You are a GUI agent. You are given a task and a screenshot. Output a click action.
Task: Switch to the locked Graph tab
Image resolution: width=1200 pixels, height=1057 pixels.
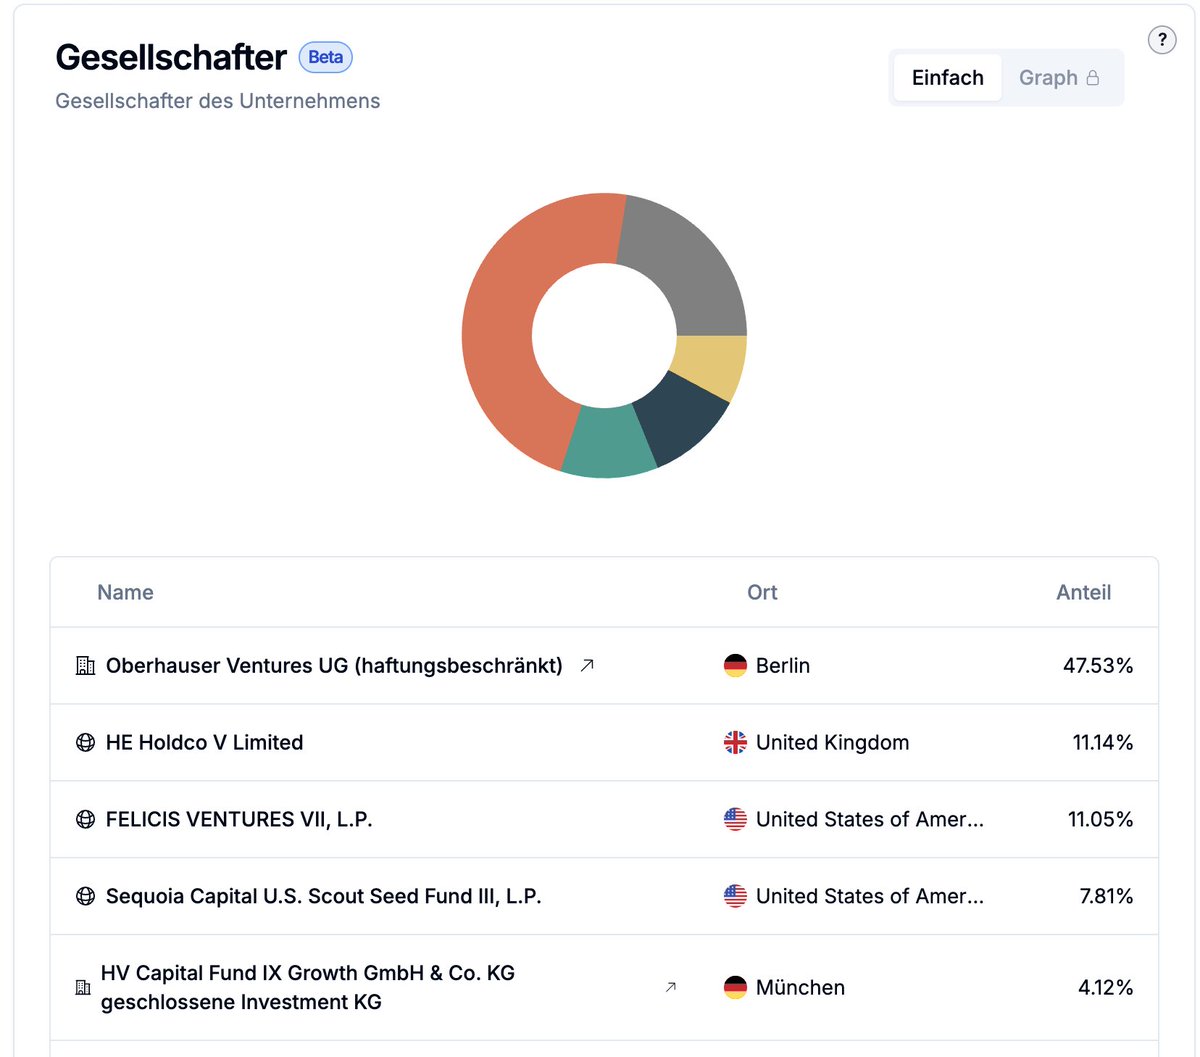click(1059, 78)
